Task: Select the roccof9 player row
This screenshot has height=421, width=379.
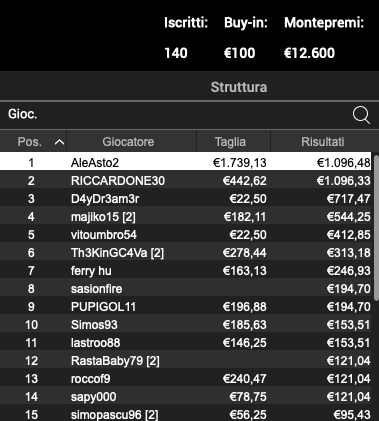Action: [186, 379]
